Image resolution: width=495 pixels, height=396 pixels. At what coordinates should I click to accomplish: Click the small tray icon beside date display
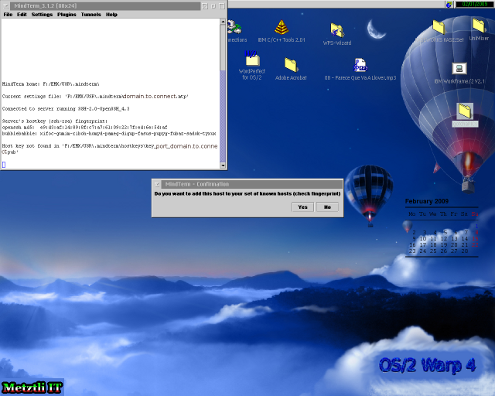pos(449,4)
